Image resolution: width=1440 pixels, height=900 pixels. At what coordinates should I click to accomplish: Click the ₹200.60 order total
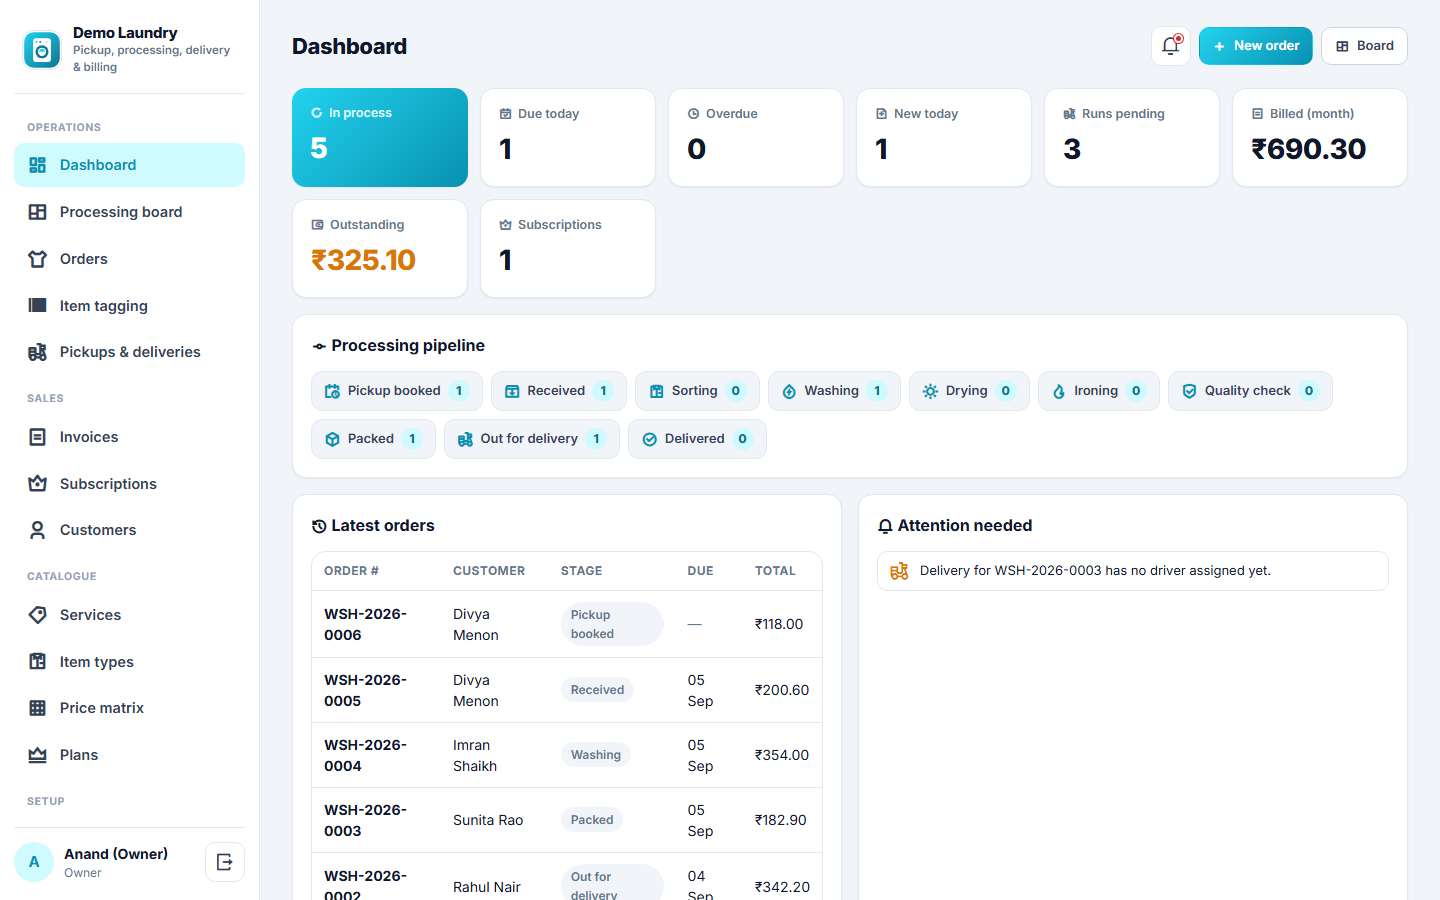(782, 690)
